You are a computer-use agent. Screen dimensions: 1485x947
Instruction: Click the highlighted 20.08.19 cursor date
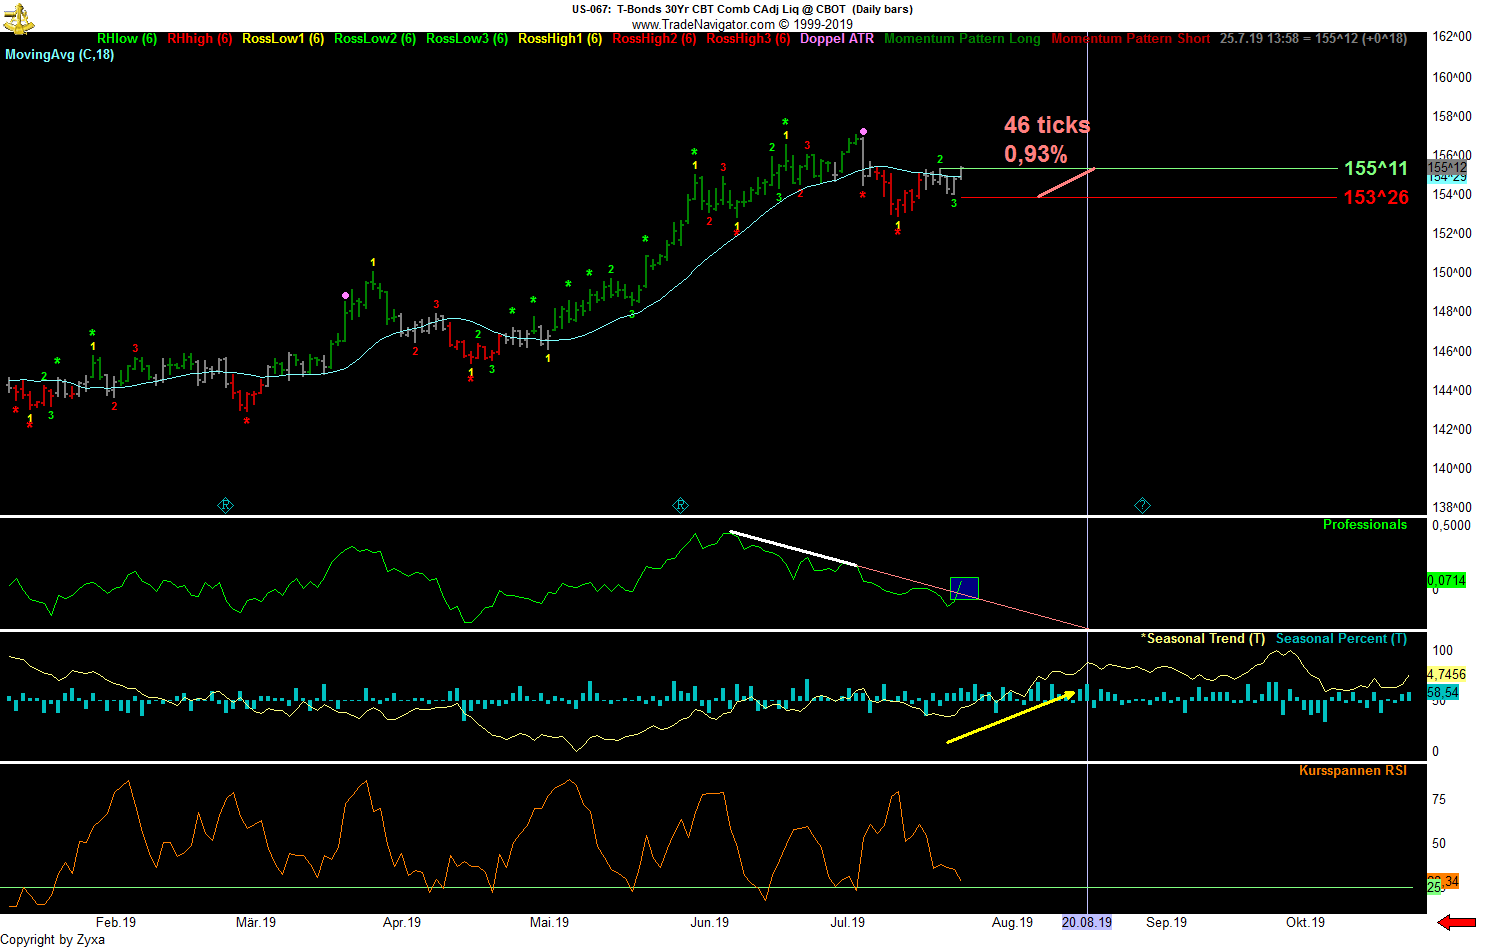pos(1087,923)
